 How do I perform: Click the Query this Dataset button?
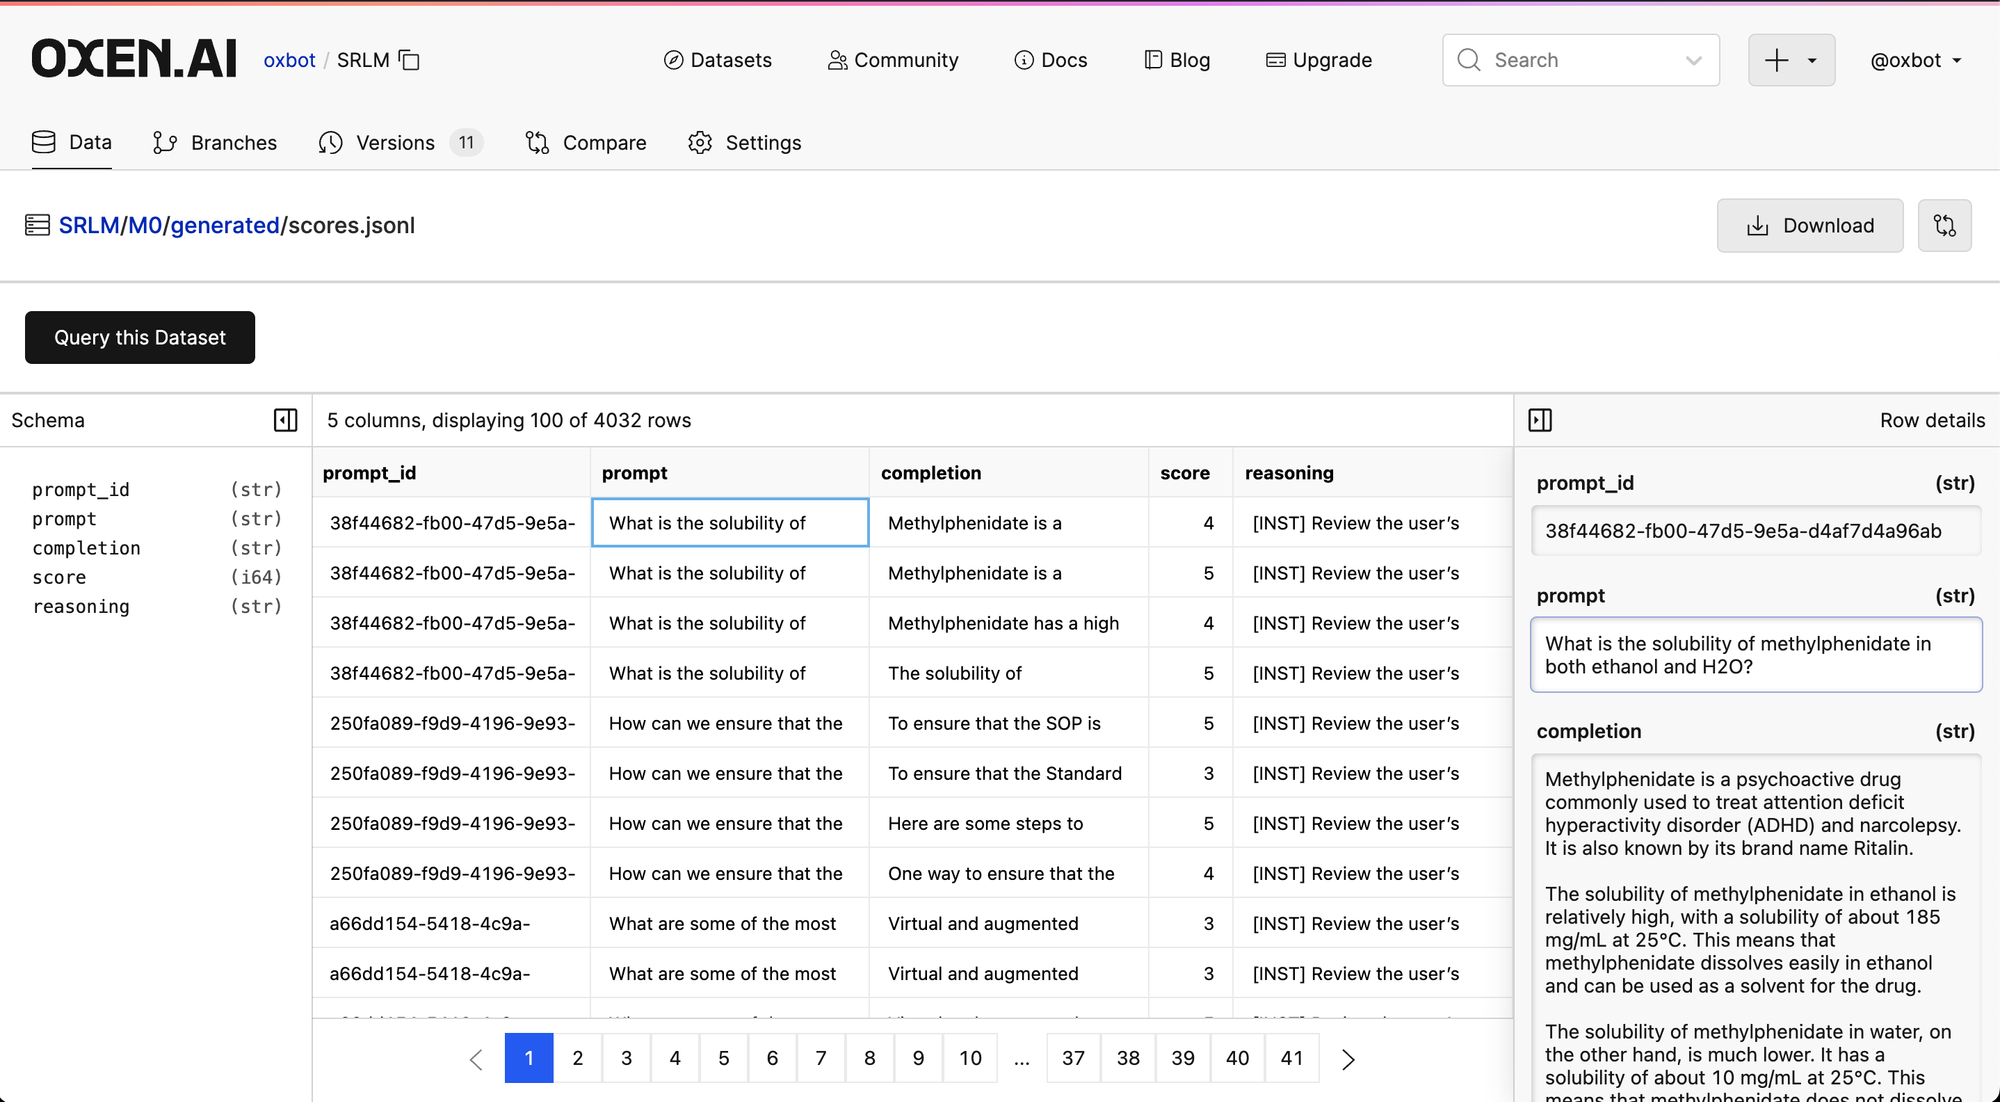pos(140,337)
